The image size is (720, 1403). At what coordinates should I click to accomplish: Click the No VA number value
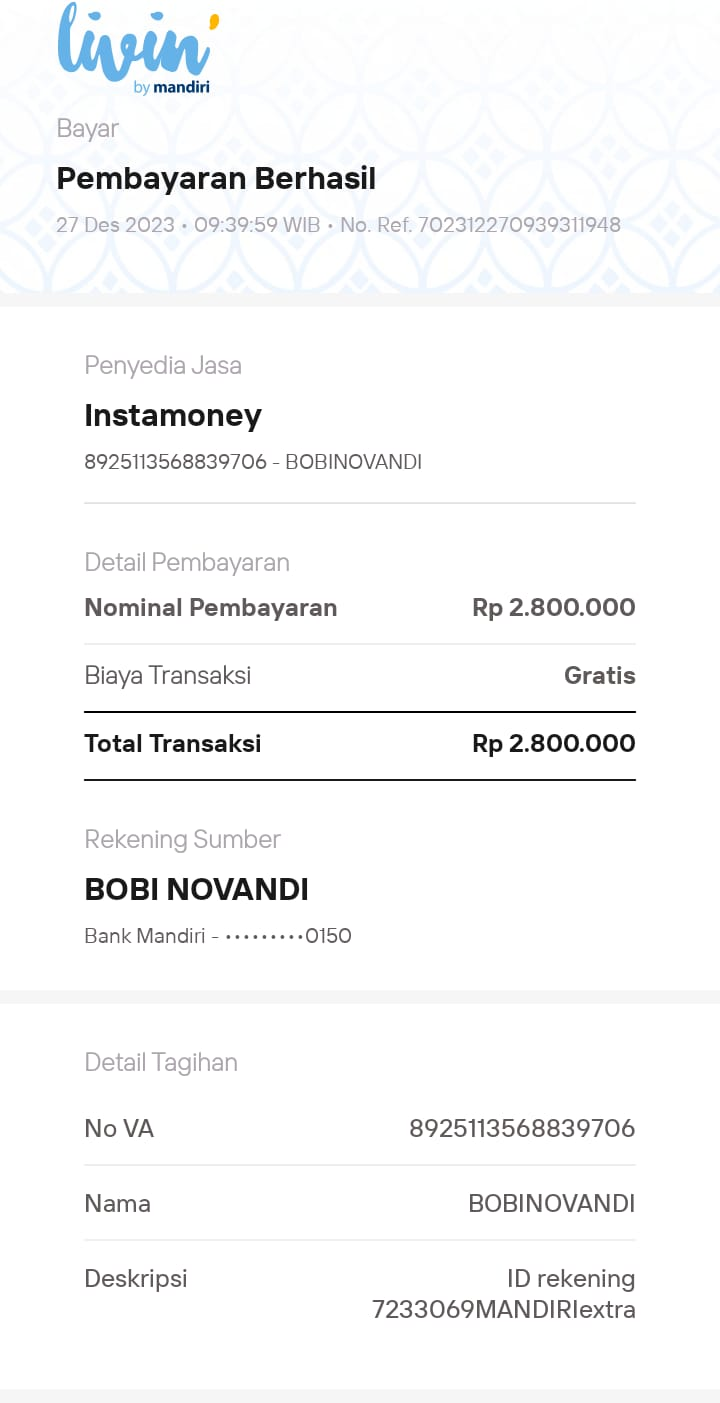tap(521, 1129)
